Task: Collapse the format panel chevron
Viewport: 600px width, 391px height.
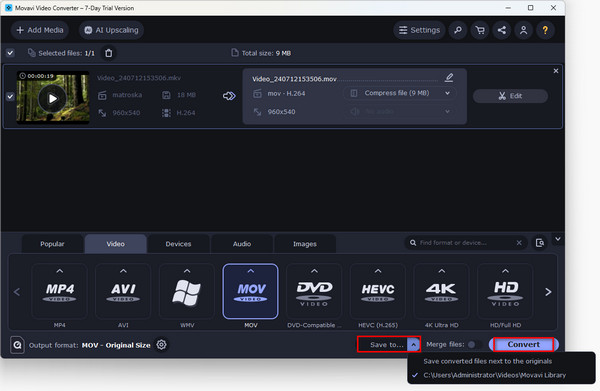Action: pos(558,239)
